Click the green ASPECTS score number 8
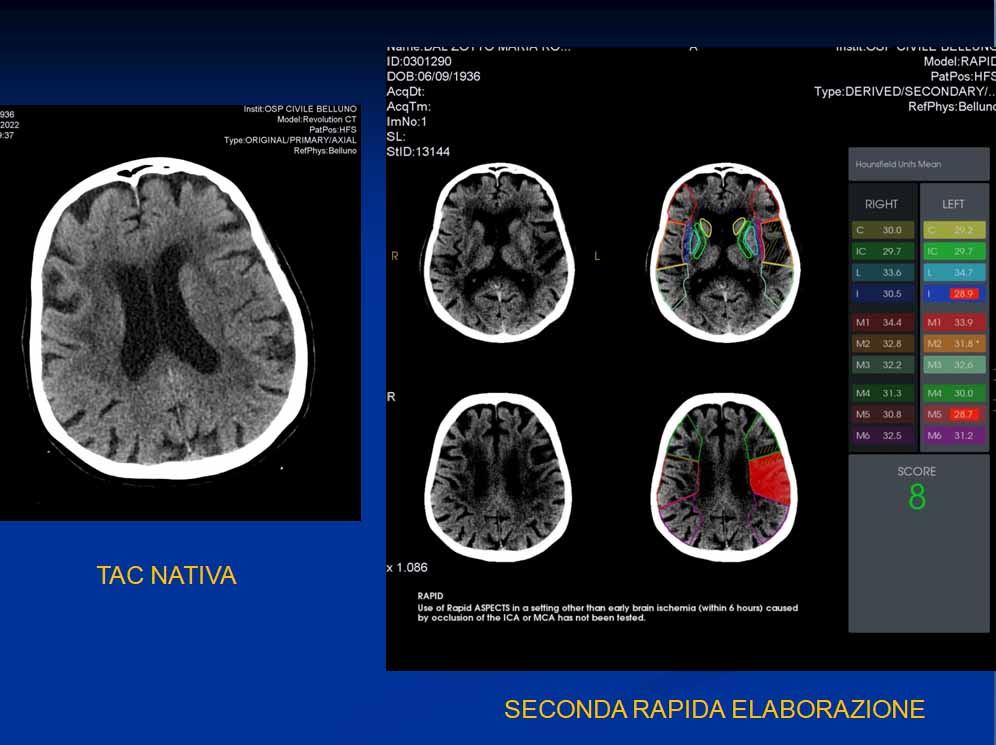Screen dimensions: 996x745 [917, 497]
